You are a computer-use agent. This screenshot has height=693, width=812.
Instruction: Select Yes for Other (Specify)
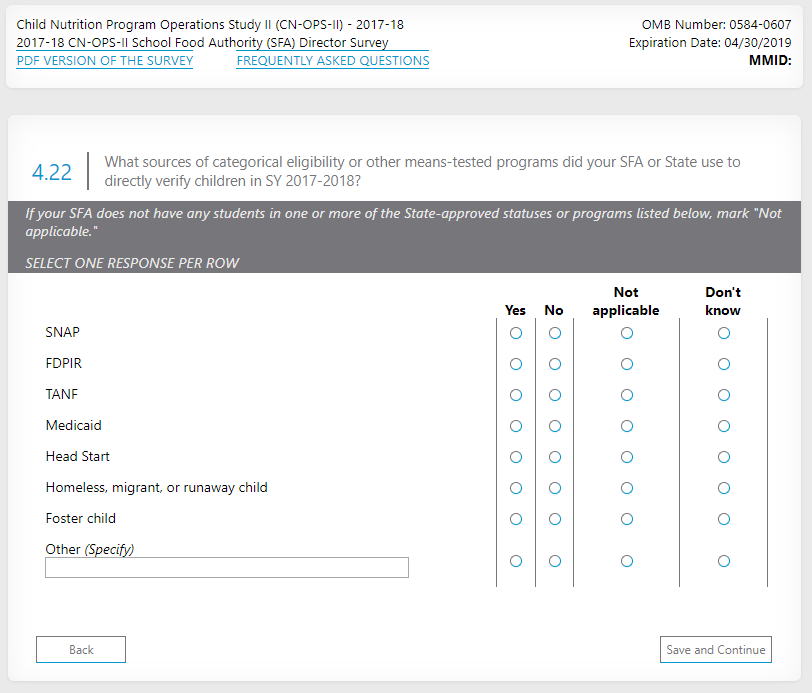[516, 562]
